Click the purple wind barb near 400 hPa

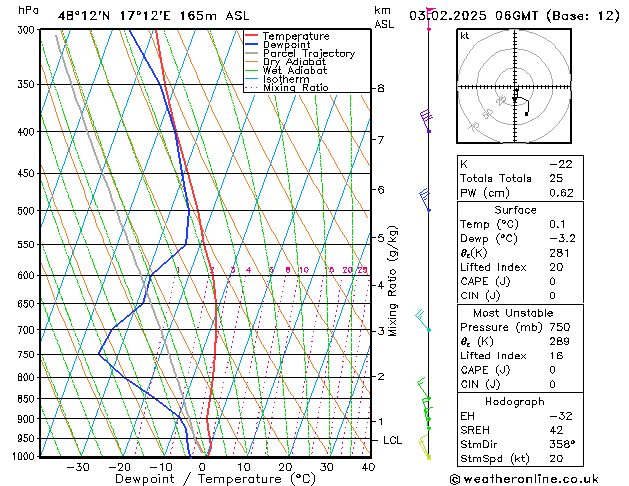click(426, 120)
